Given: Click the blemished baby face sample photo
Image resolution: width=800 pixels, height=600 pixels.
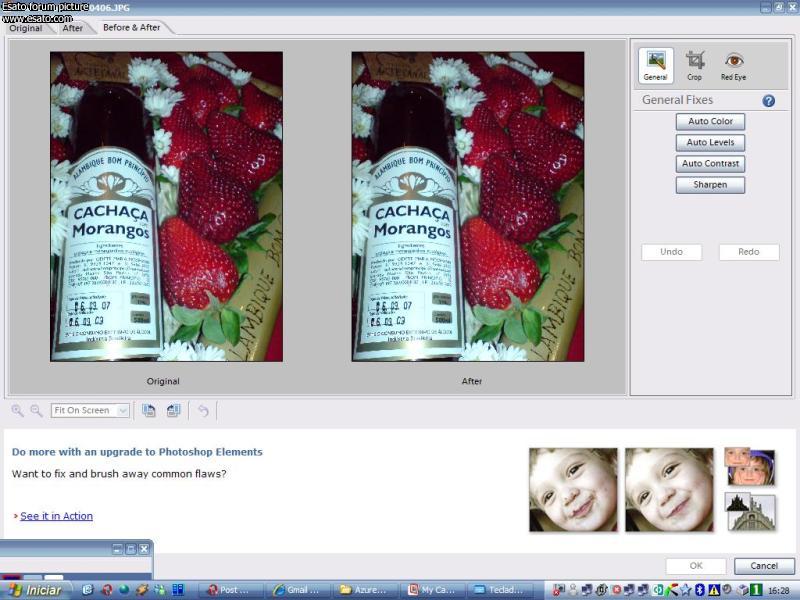Looking at the screenshot, I should point(573,490).
